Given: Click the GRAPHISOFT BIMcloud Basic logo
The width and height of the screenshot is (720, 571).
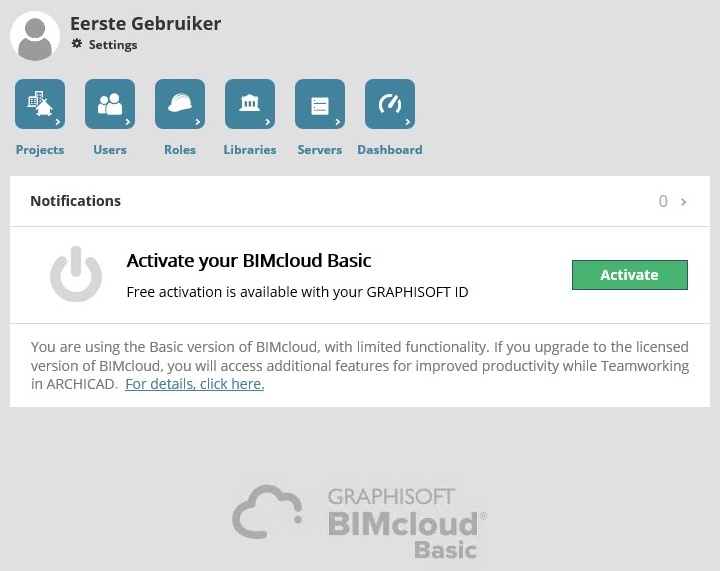Looking at the screenshot, I should click(360, 522).
